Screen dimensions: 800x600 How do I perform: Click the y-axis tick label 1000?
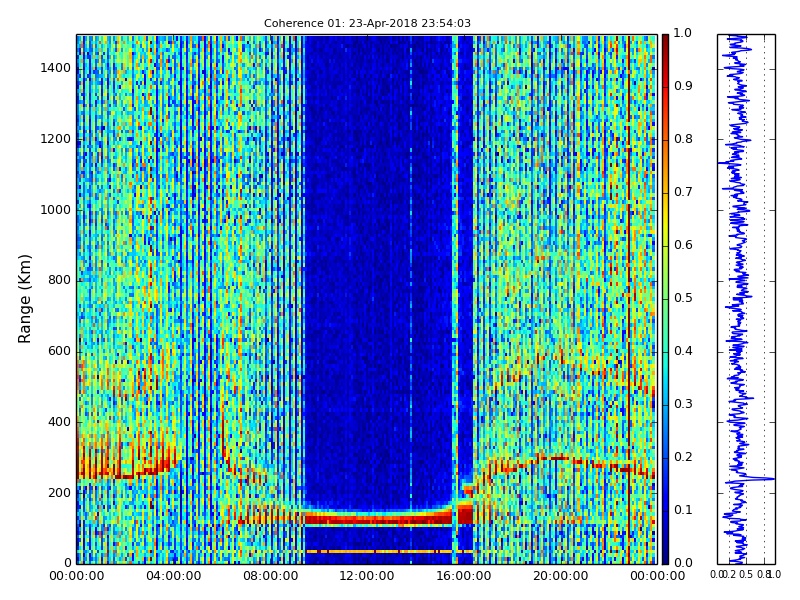(x=56, y=210)
